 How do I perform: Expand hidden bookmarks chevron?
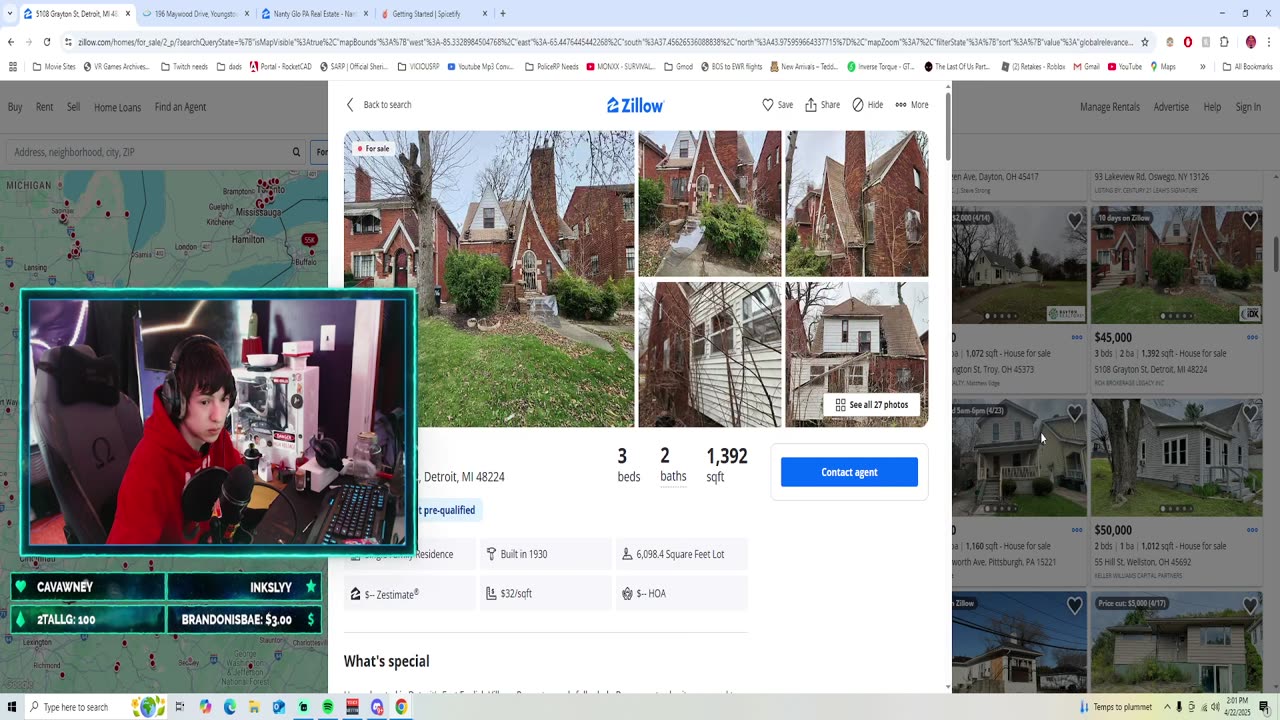coord(1202,67)
